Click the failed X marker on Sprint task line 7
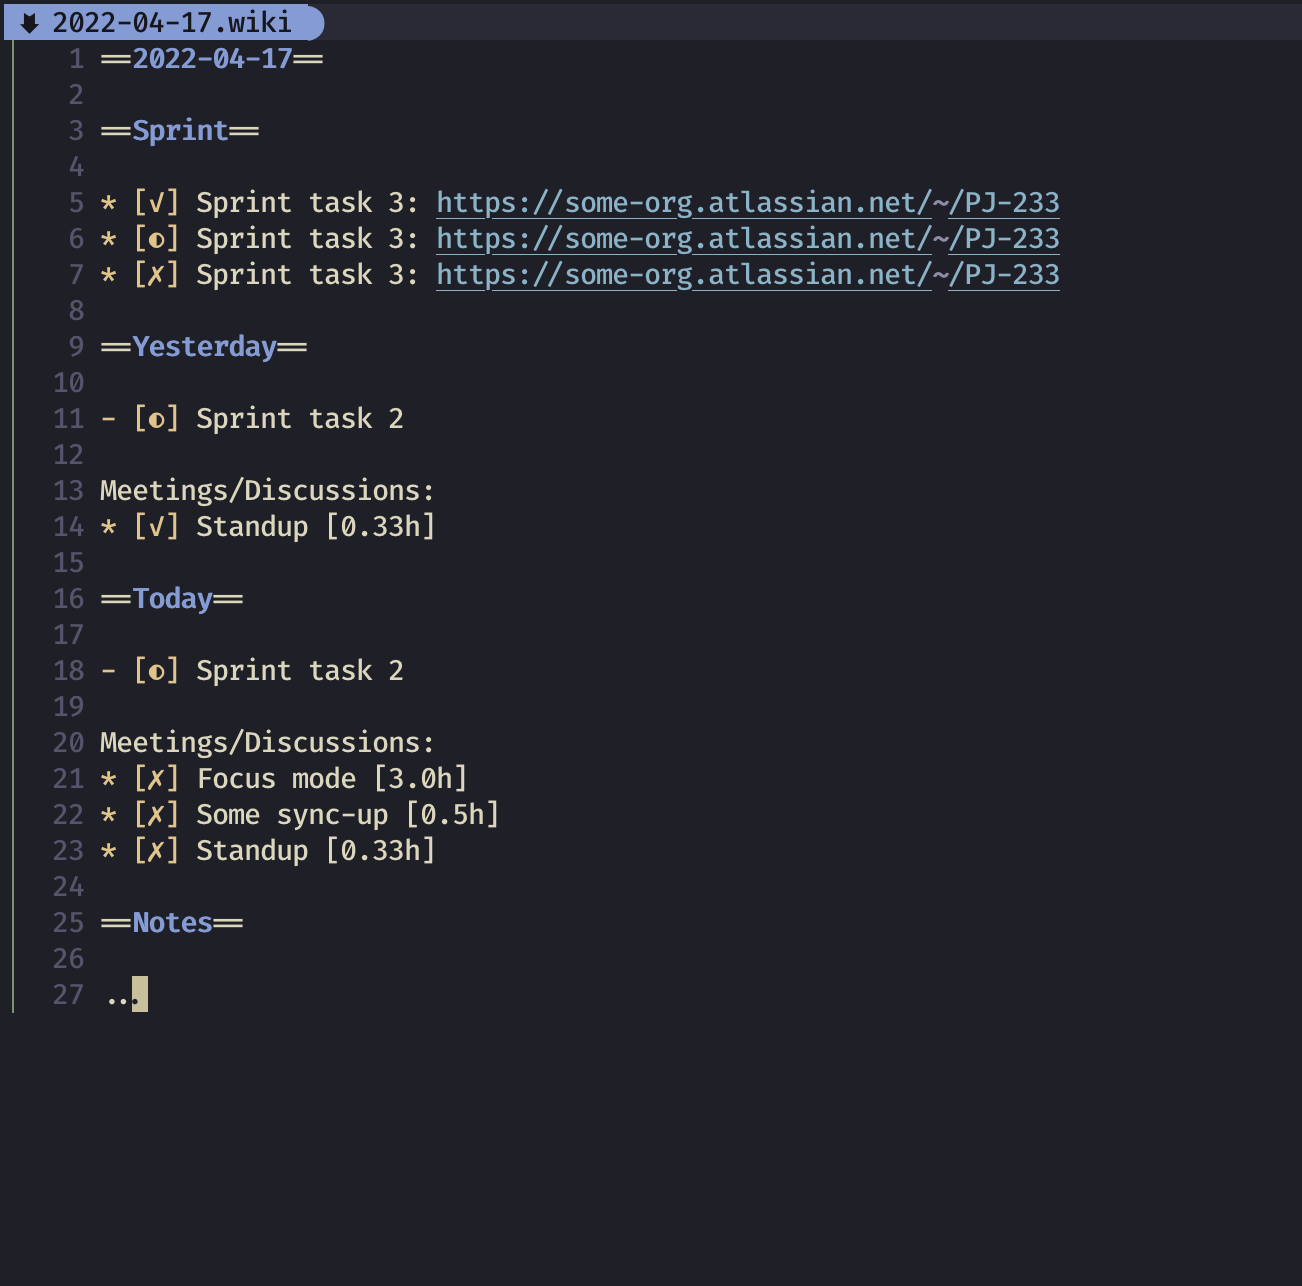This screenshot has width=1302, height=1286. [157, 274]
